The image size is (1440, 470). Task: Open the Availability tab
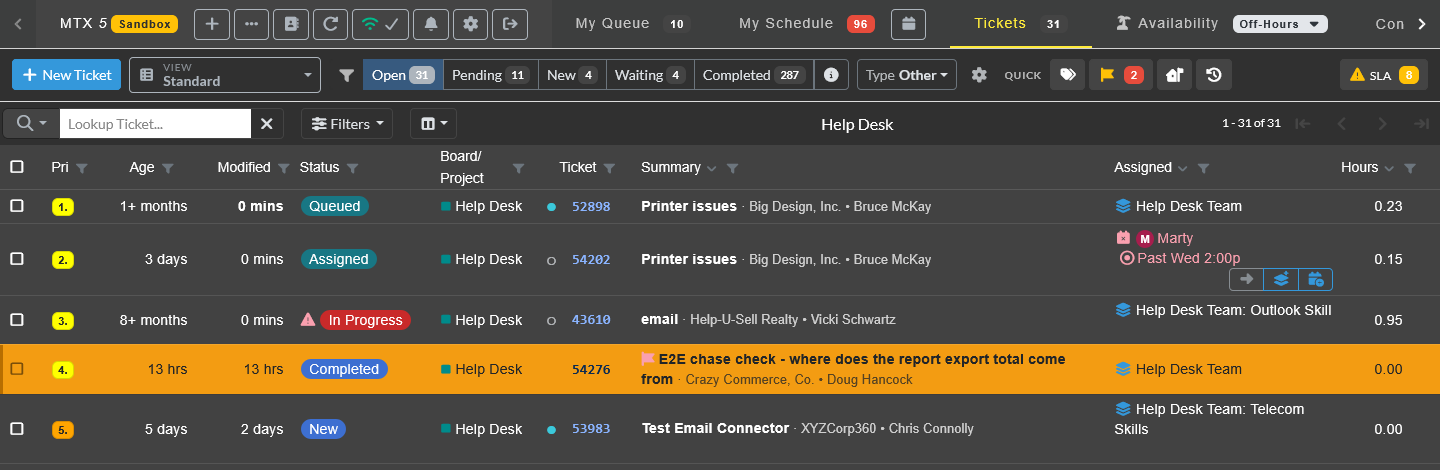[x=1167, y=23]
